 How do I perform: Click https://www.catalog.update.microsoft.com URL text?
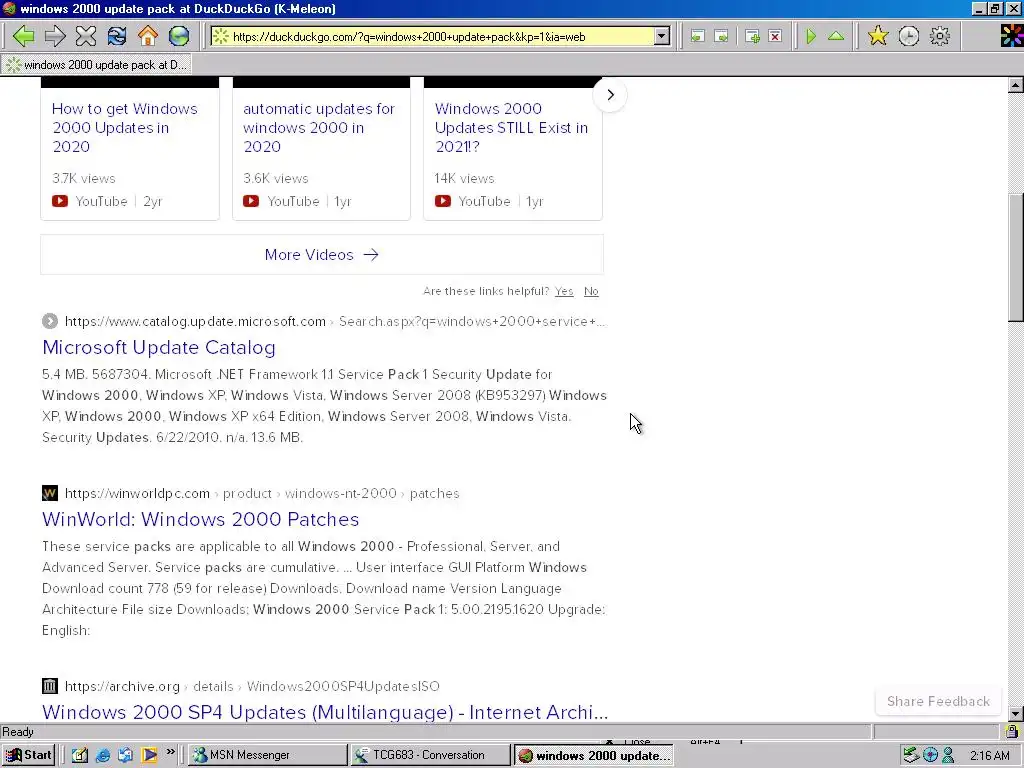point(195,321)
